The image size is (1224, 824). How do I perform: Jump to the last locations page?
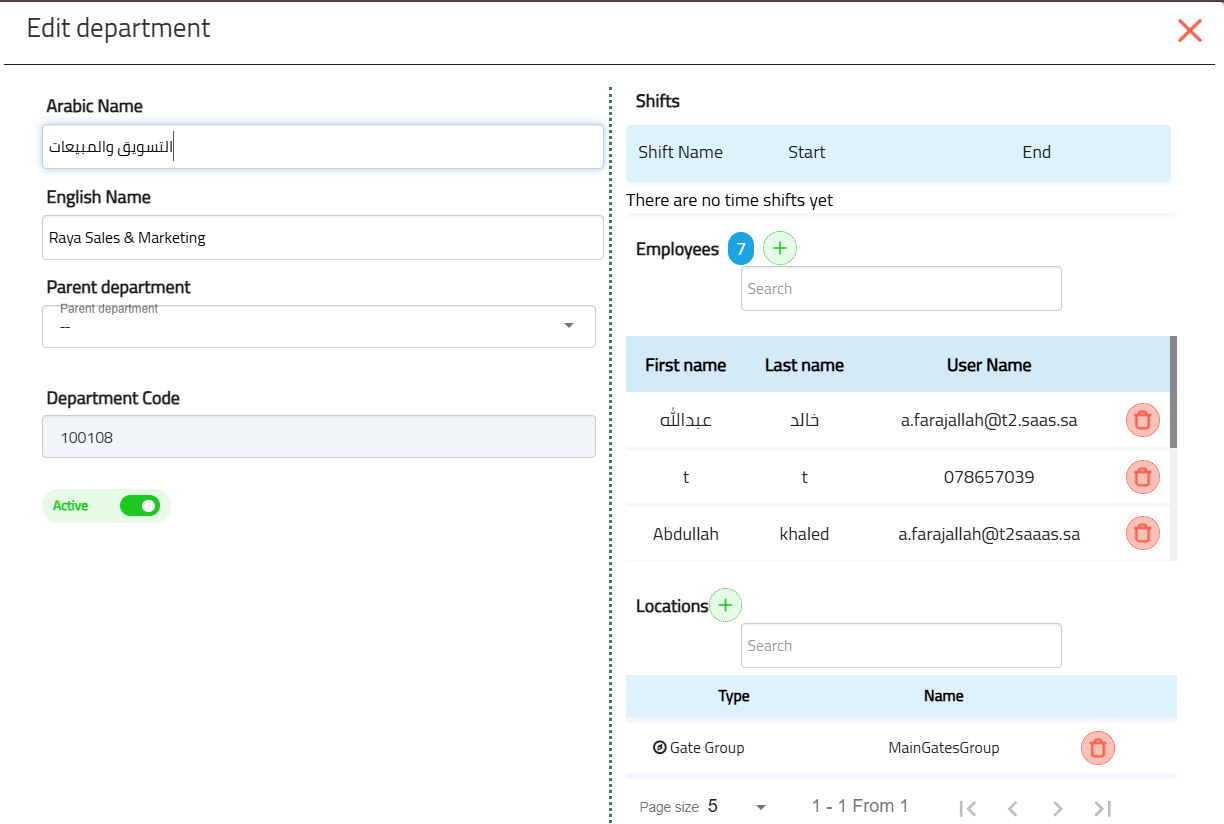(x=1102, y=808)
